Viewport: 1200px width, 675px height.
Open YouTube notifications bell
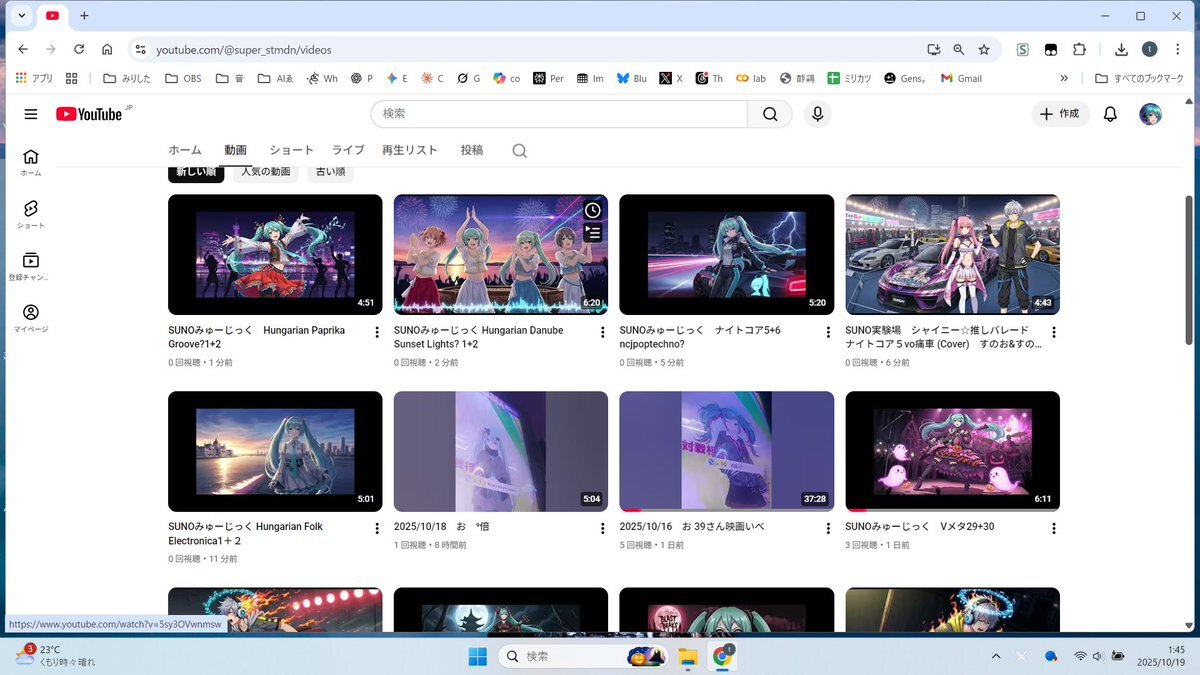(1109, 114)
